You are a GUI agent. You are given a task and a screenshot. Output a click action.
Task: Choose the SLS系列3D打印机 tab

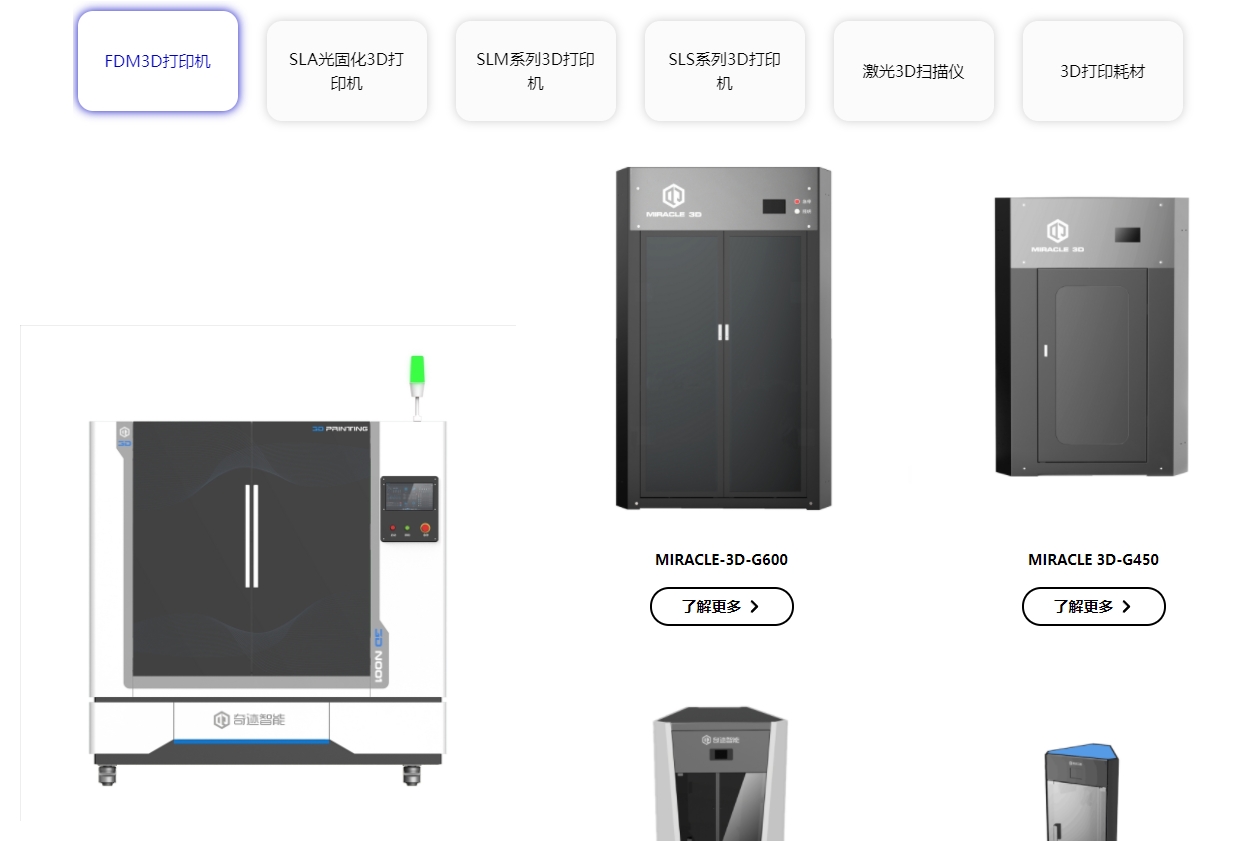(x=725, y=71)
